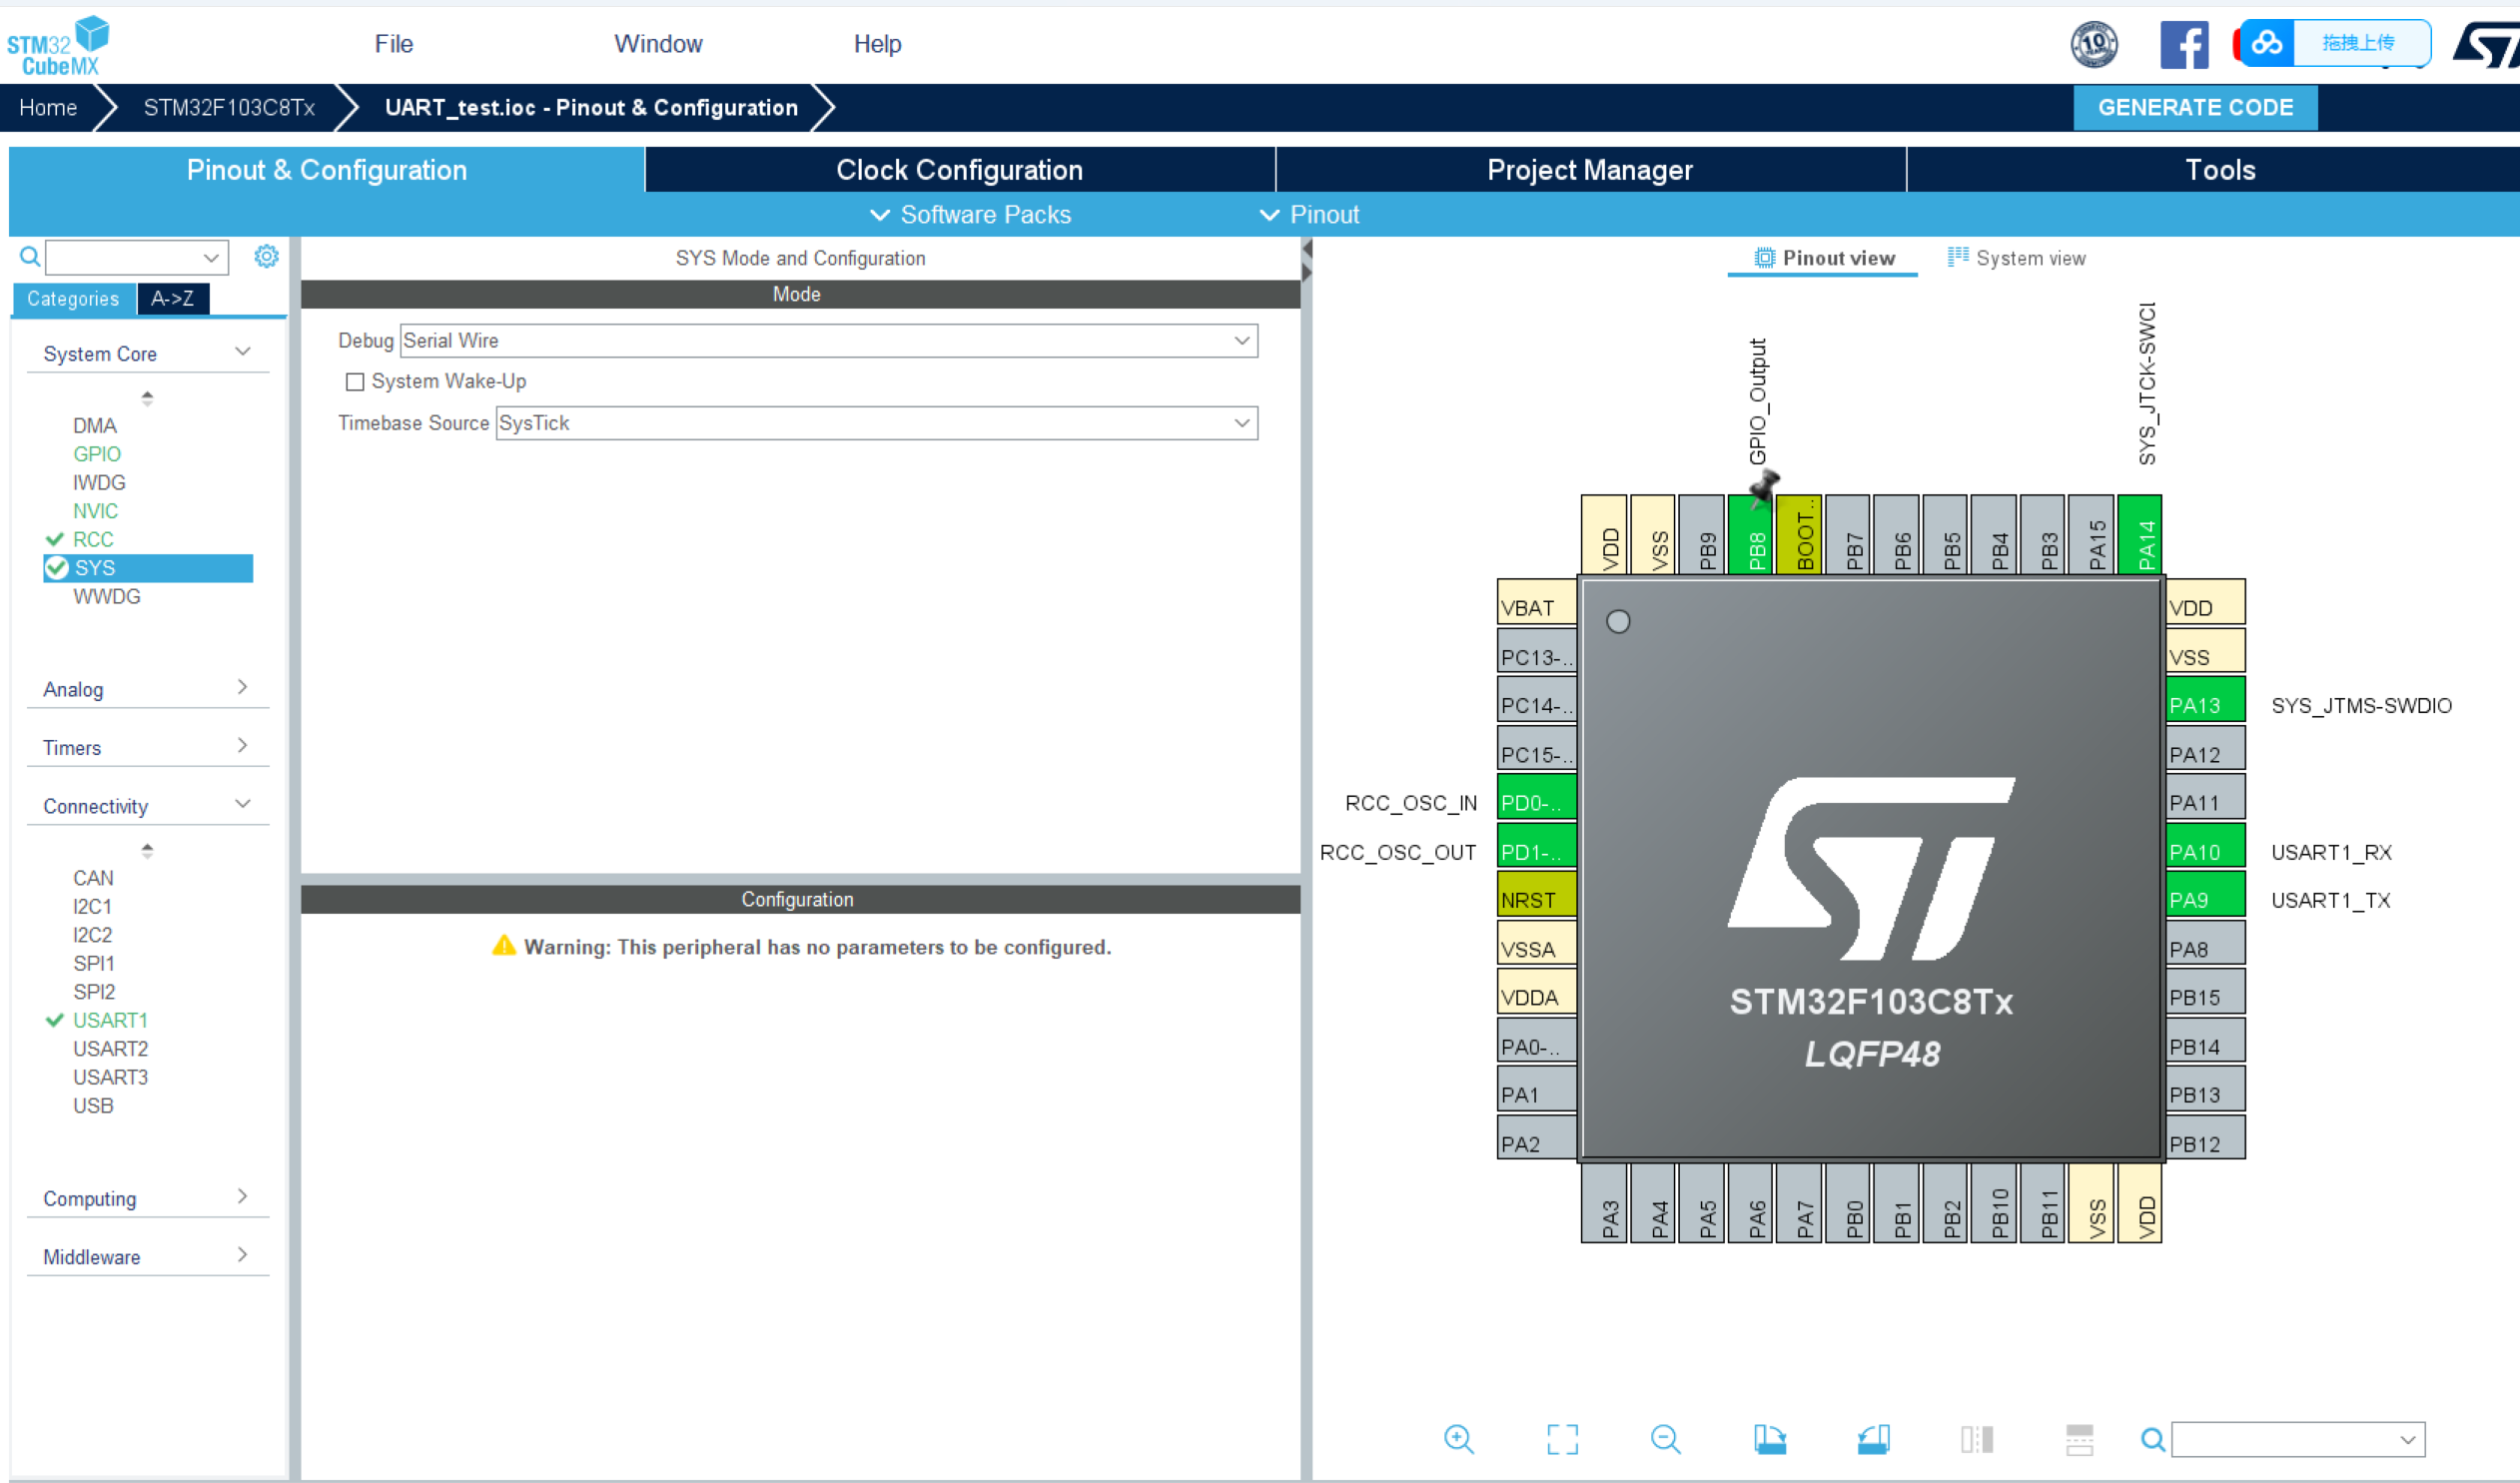Image resolution: width=2520 pixels, height=1483 pixels.
Task: Open the pin search combo box
Action: click(2298, 1439)
